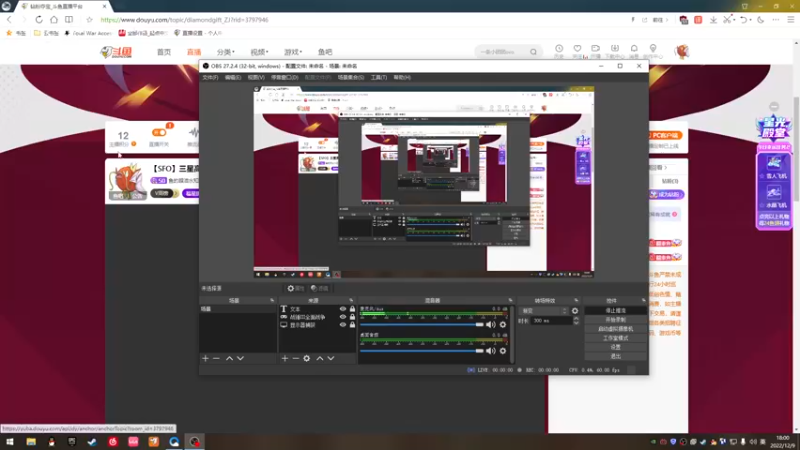Pop out the Sources dock panel
Image resolution: width=800 pixels, height=450 pixels.
pyautogui.click(x=351, y=301)
